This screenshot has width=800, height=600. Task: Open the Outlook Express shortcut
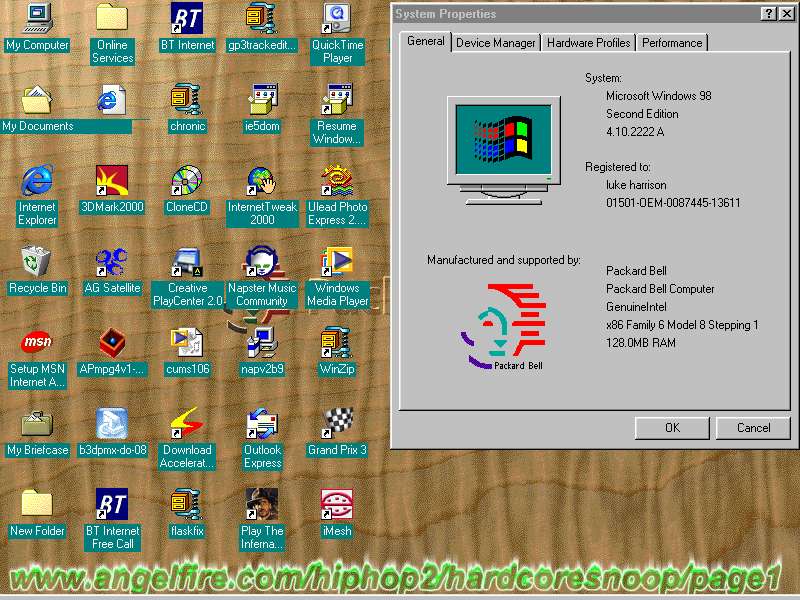(x=262, y=424)
